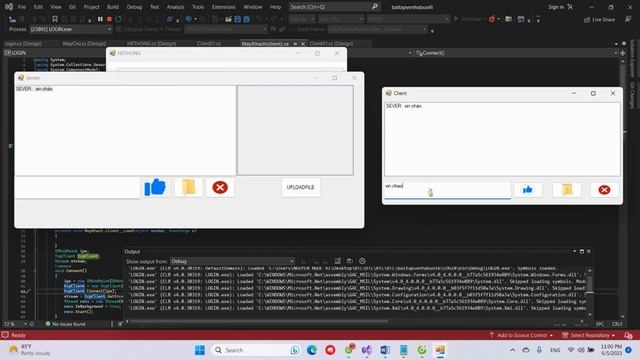Screen dimensions: 640x360
Task: Click the yellow folder icon in Server window
Action: (x=188, y=187)
